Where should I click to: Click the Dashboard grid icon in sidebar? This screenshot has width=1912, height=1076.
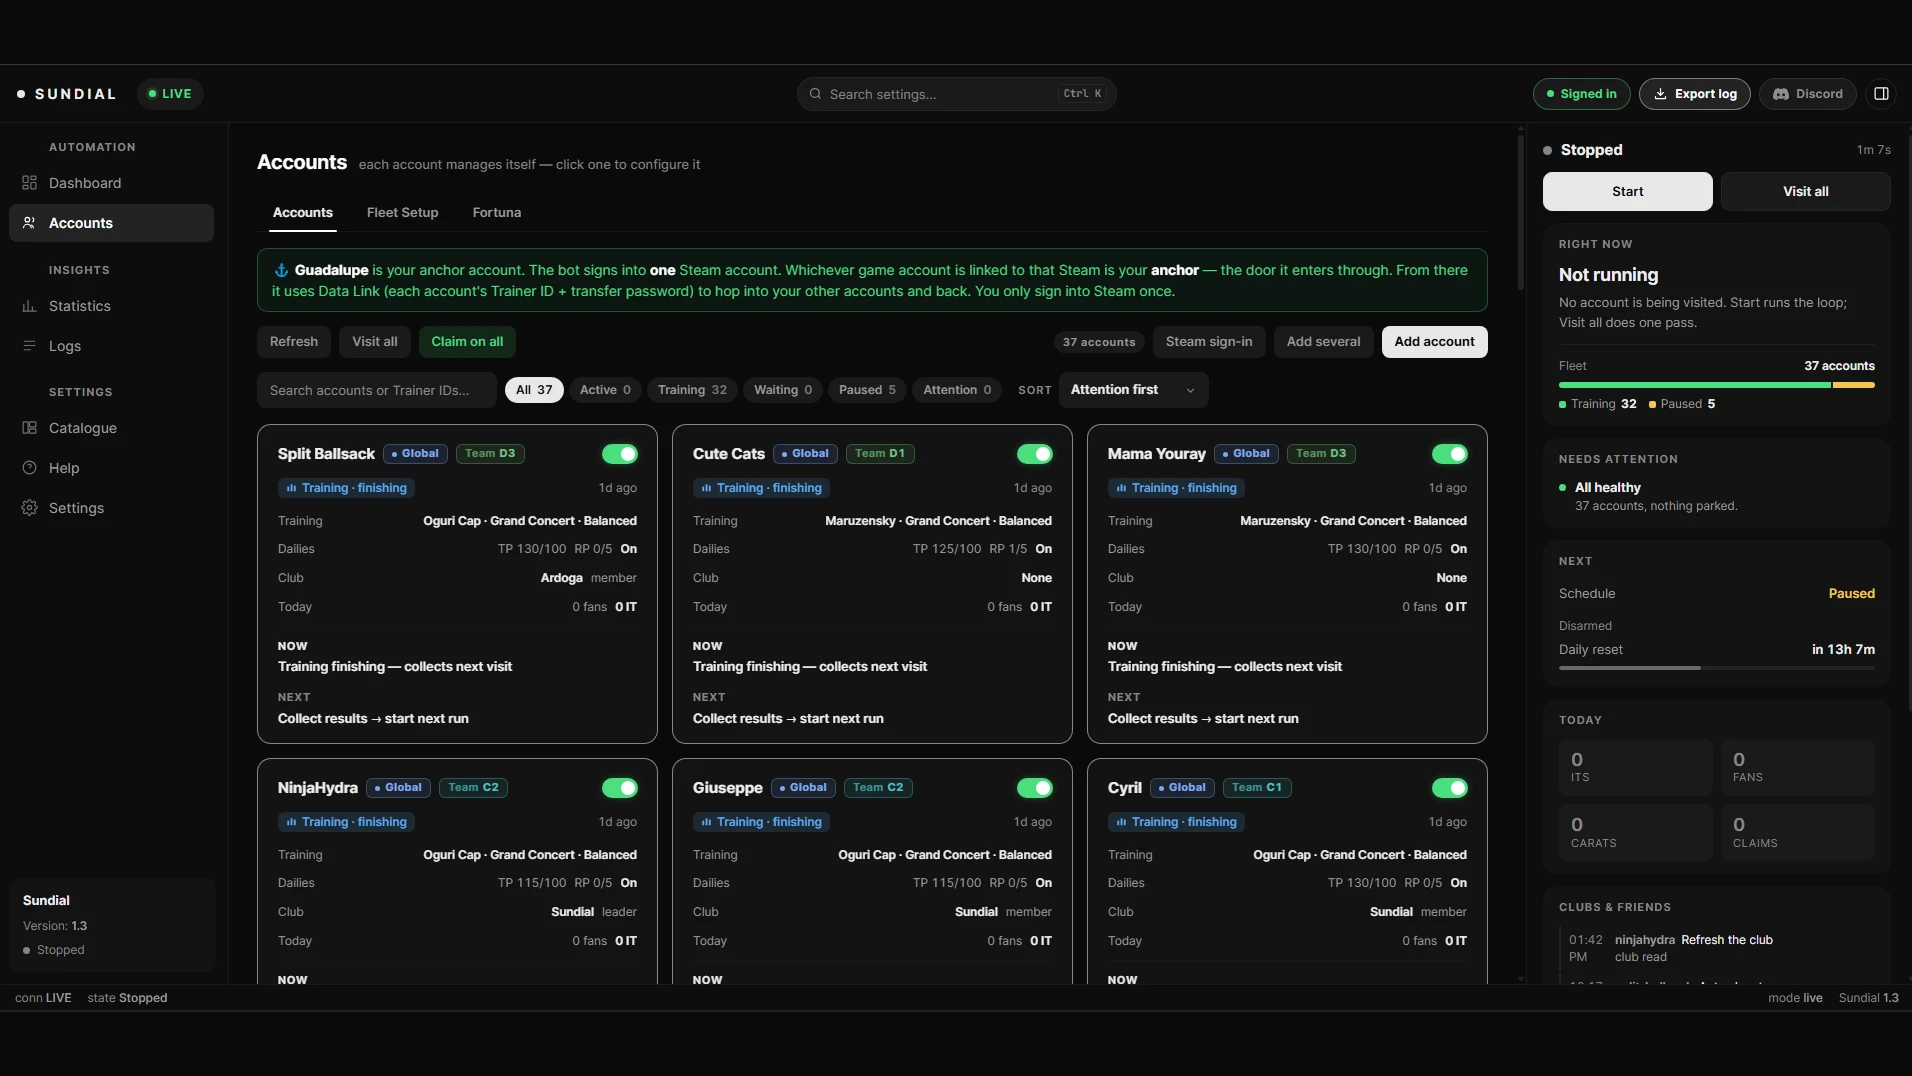point(29,183)
